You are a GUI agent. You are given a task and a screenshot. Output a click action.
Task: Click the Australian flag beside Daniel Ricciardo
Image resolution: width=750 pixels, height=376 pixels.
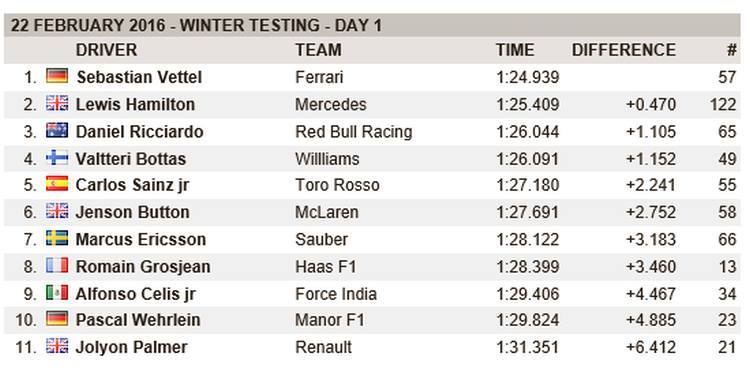pos(57,131)
